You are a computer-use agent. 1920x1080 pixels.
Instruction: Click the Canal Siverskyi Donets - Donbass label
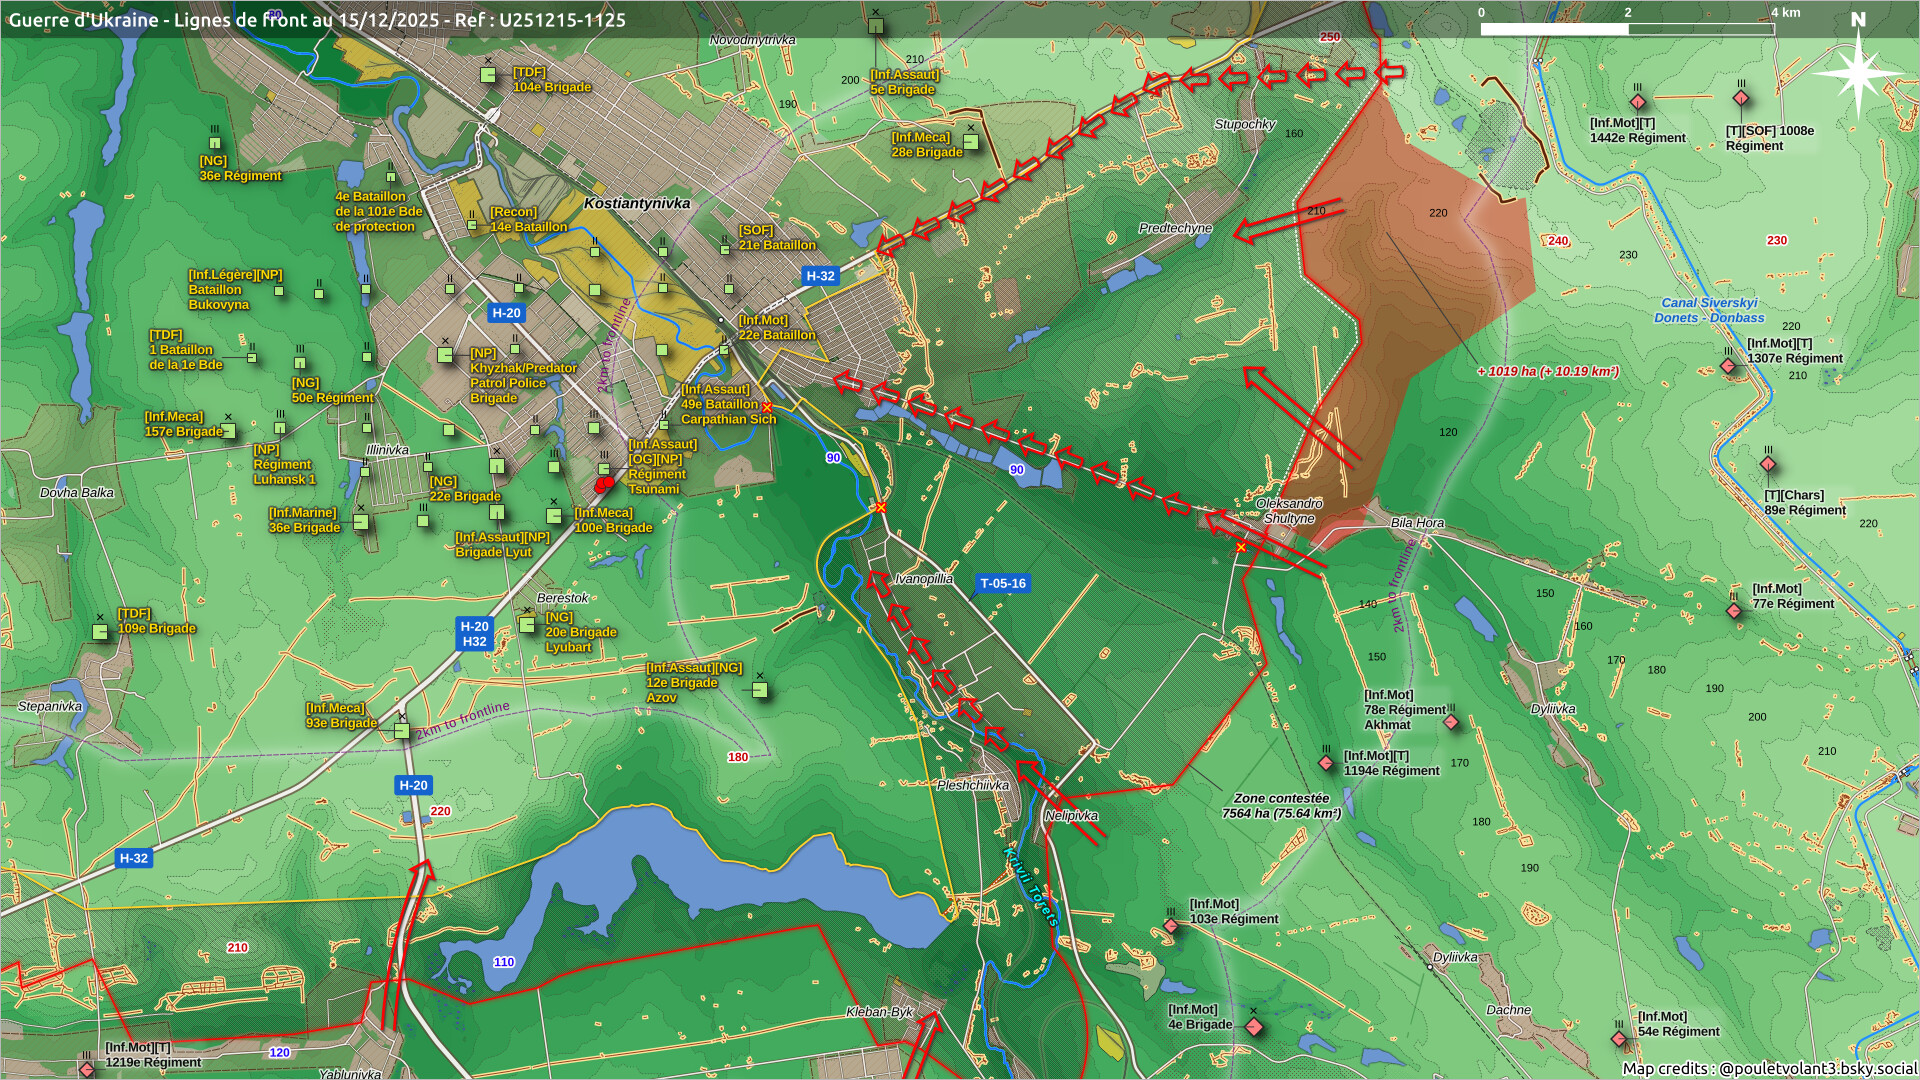(1708, 310)
